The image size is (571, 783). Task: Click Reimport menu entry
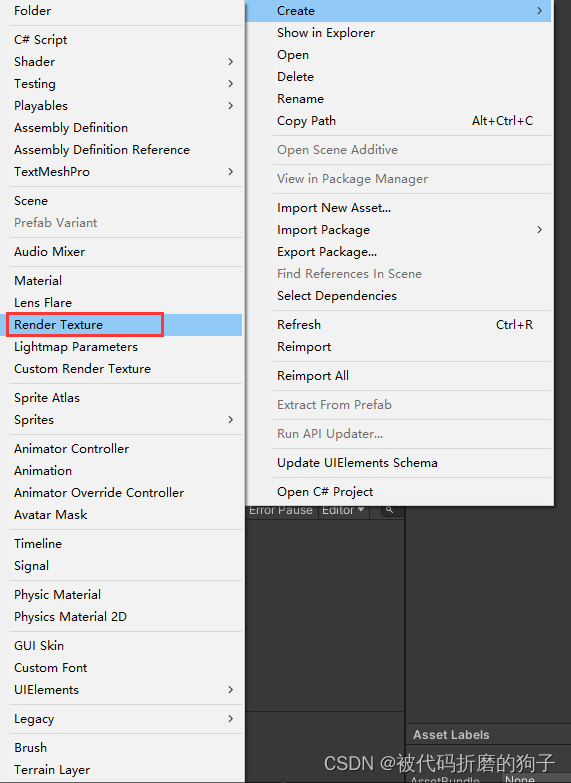tap(399, 347)
